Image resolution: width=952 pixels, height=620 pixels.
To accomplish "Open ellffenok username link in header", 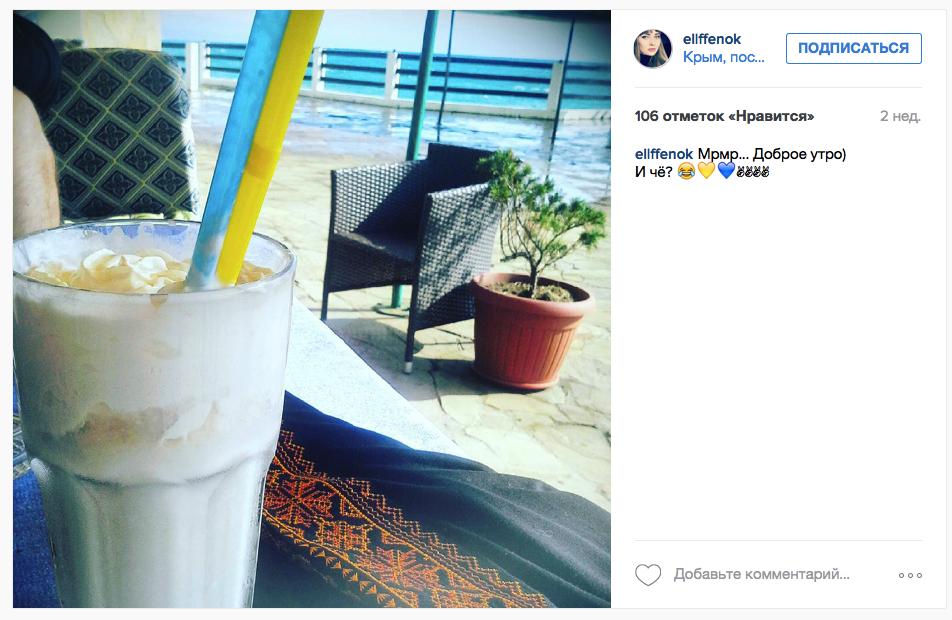I will point(712,39).
